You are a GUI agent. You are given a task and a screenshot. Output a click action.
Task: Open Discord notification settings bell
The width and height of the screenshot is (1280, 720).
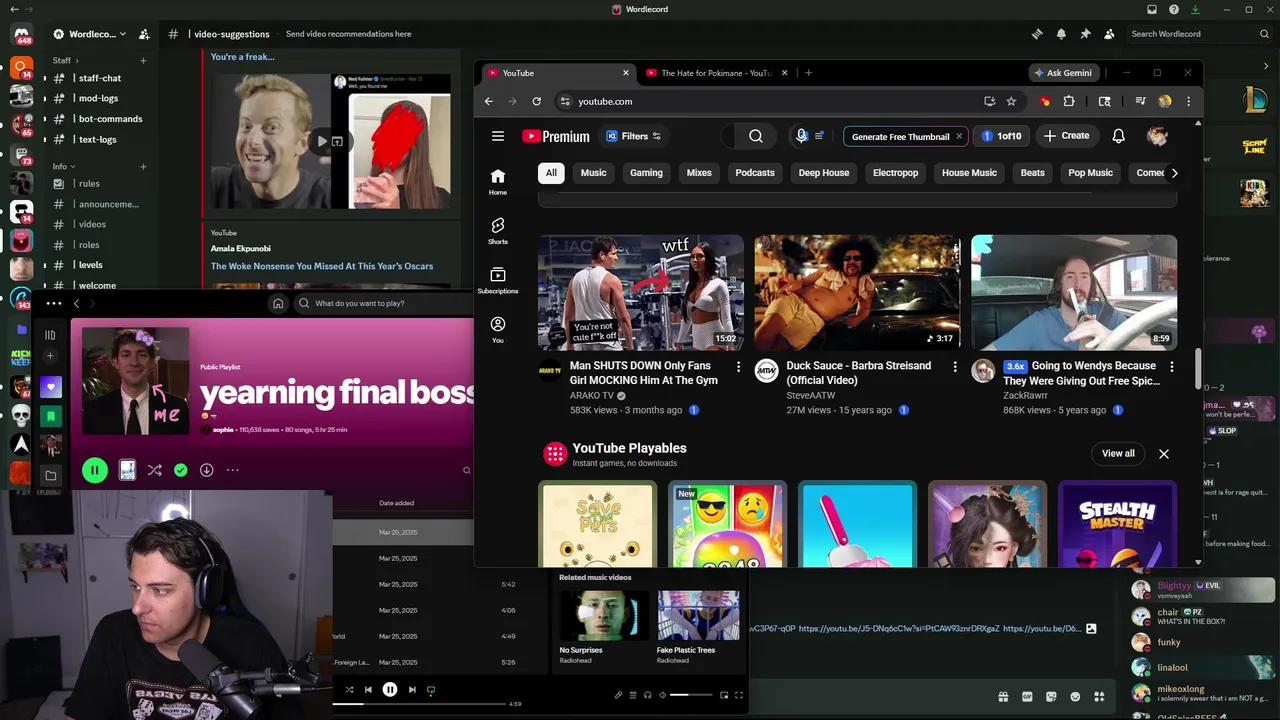(x=1061, y=34)
